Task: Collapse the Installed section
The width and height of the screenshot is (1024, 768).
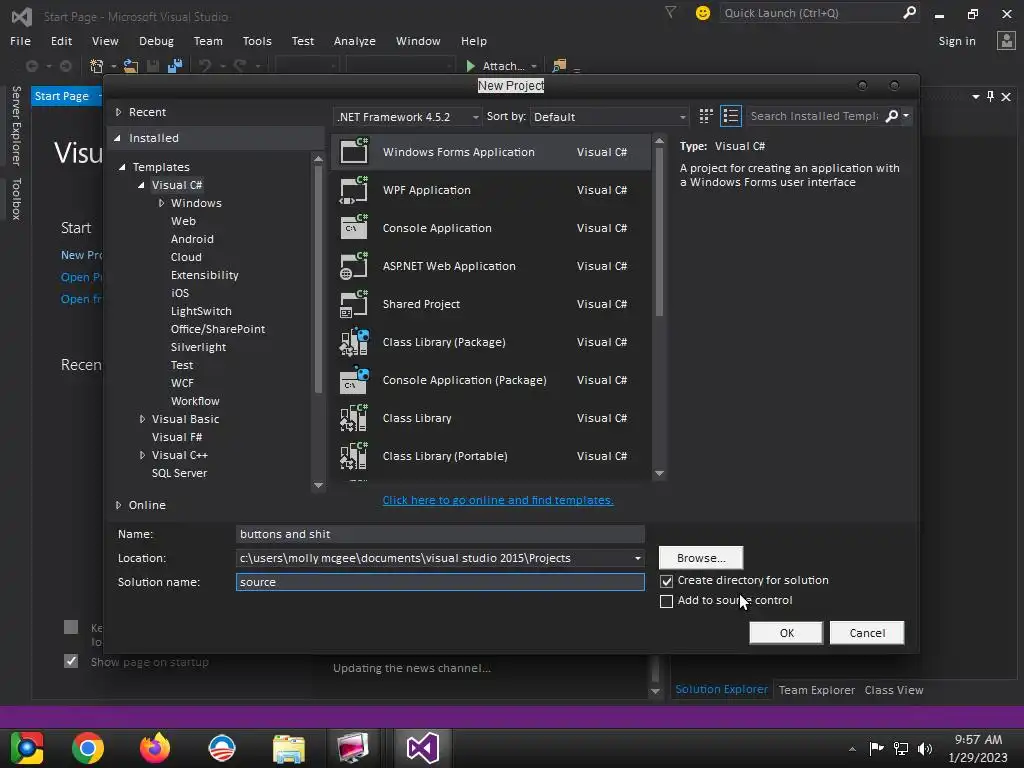Action: tap(118, 138)
